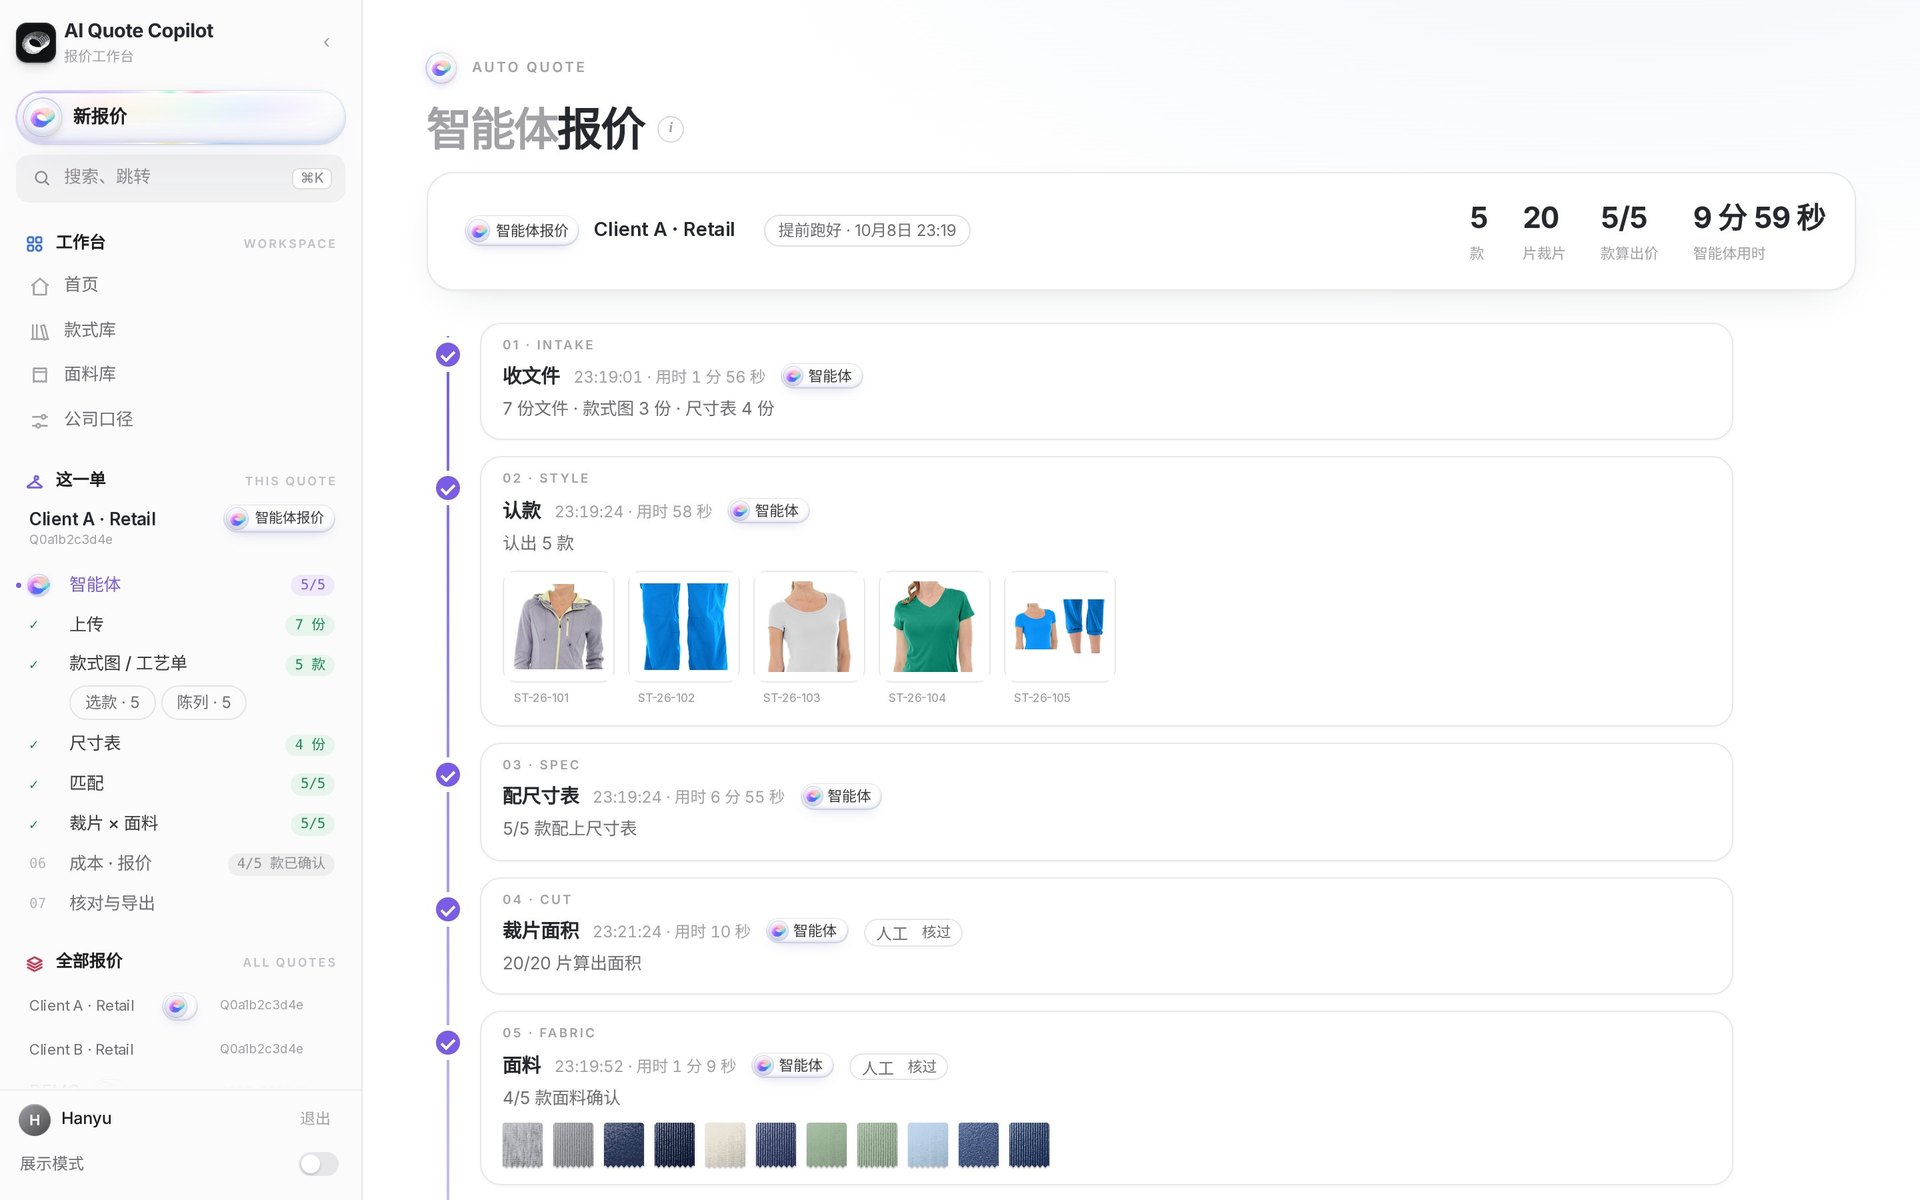Open style thumbnail ST-26-104 green tee

pyautogui.click(x=935, y=627)
